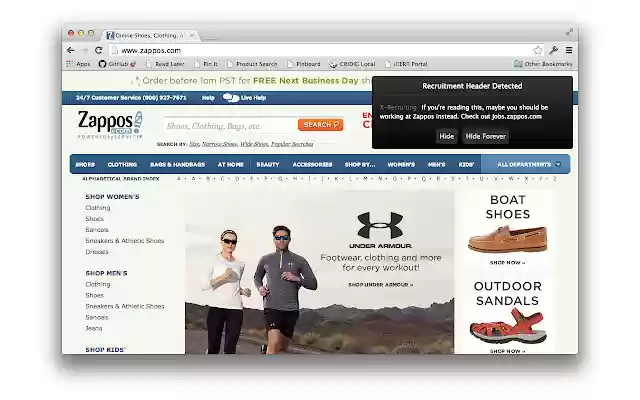
Task: Click the orange SEARCH button
Action: [320, 124]
